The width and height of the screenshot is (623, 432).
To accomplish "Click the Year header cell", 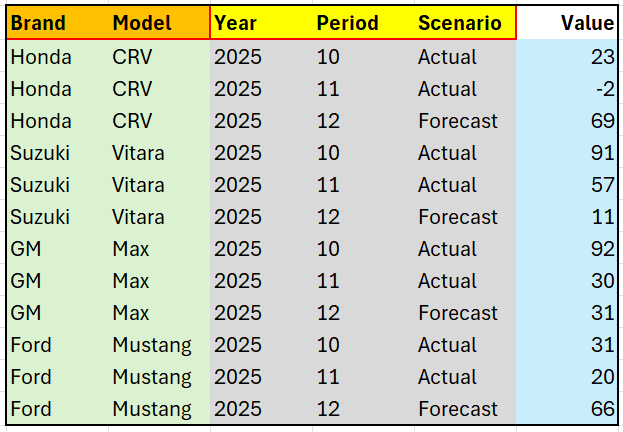I will pyautogui.click(x=236, y=23).
